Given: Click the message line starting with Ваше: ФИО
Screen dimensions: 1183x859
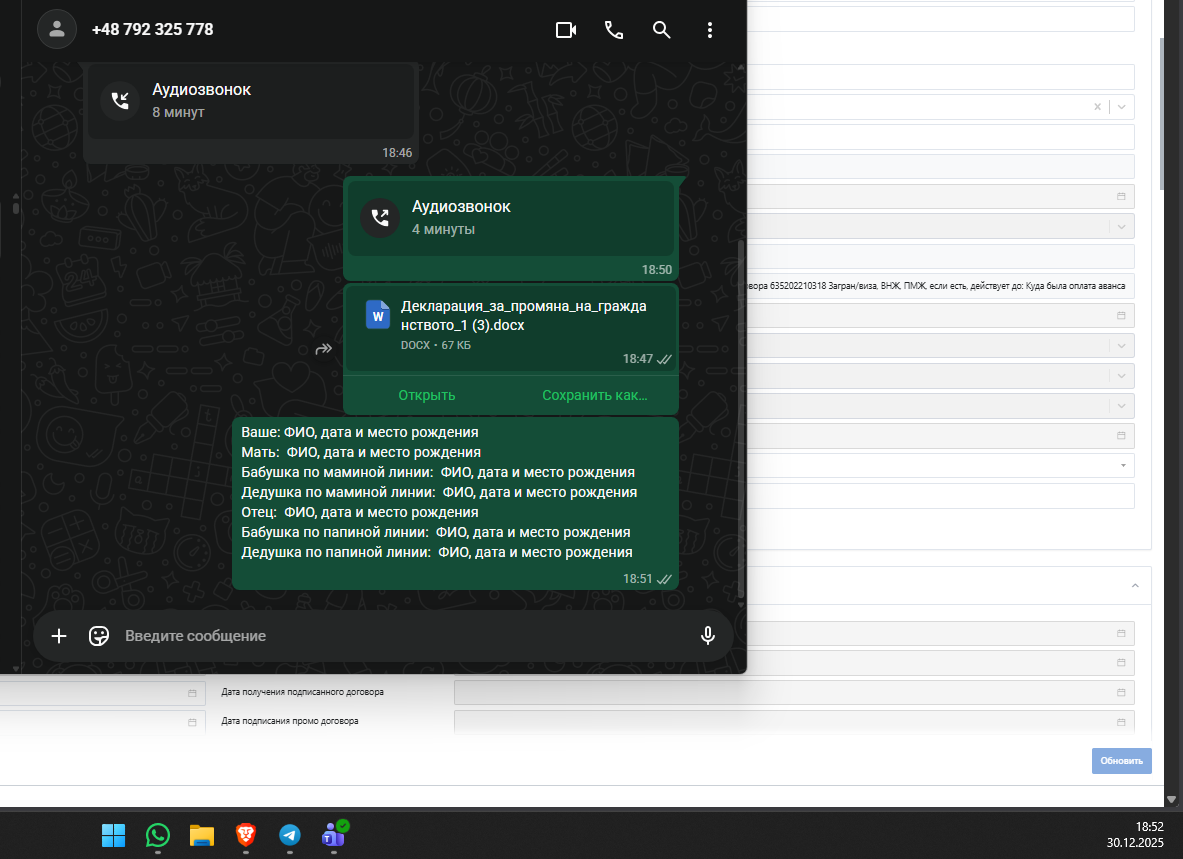Looking at the screenshot, I should (x=360, y=432).
